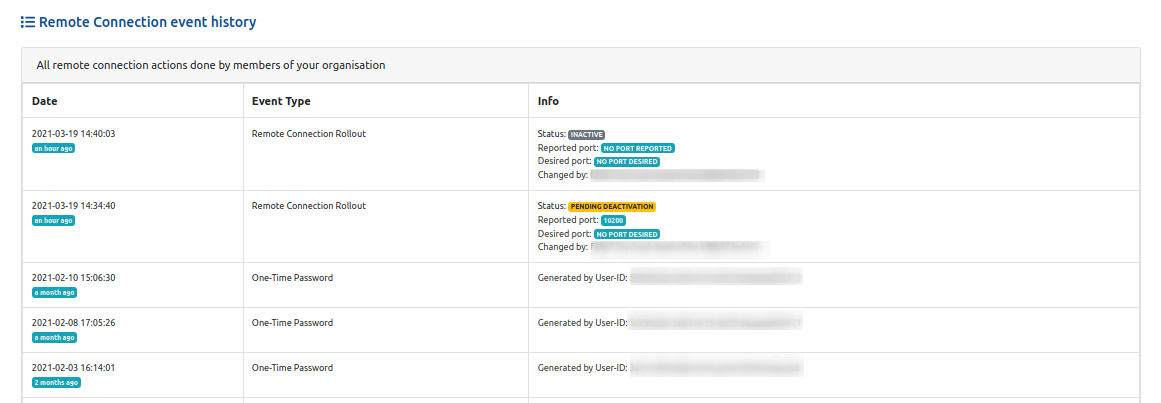Click the panel description about remote connection actions

(210, 65)
